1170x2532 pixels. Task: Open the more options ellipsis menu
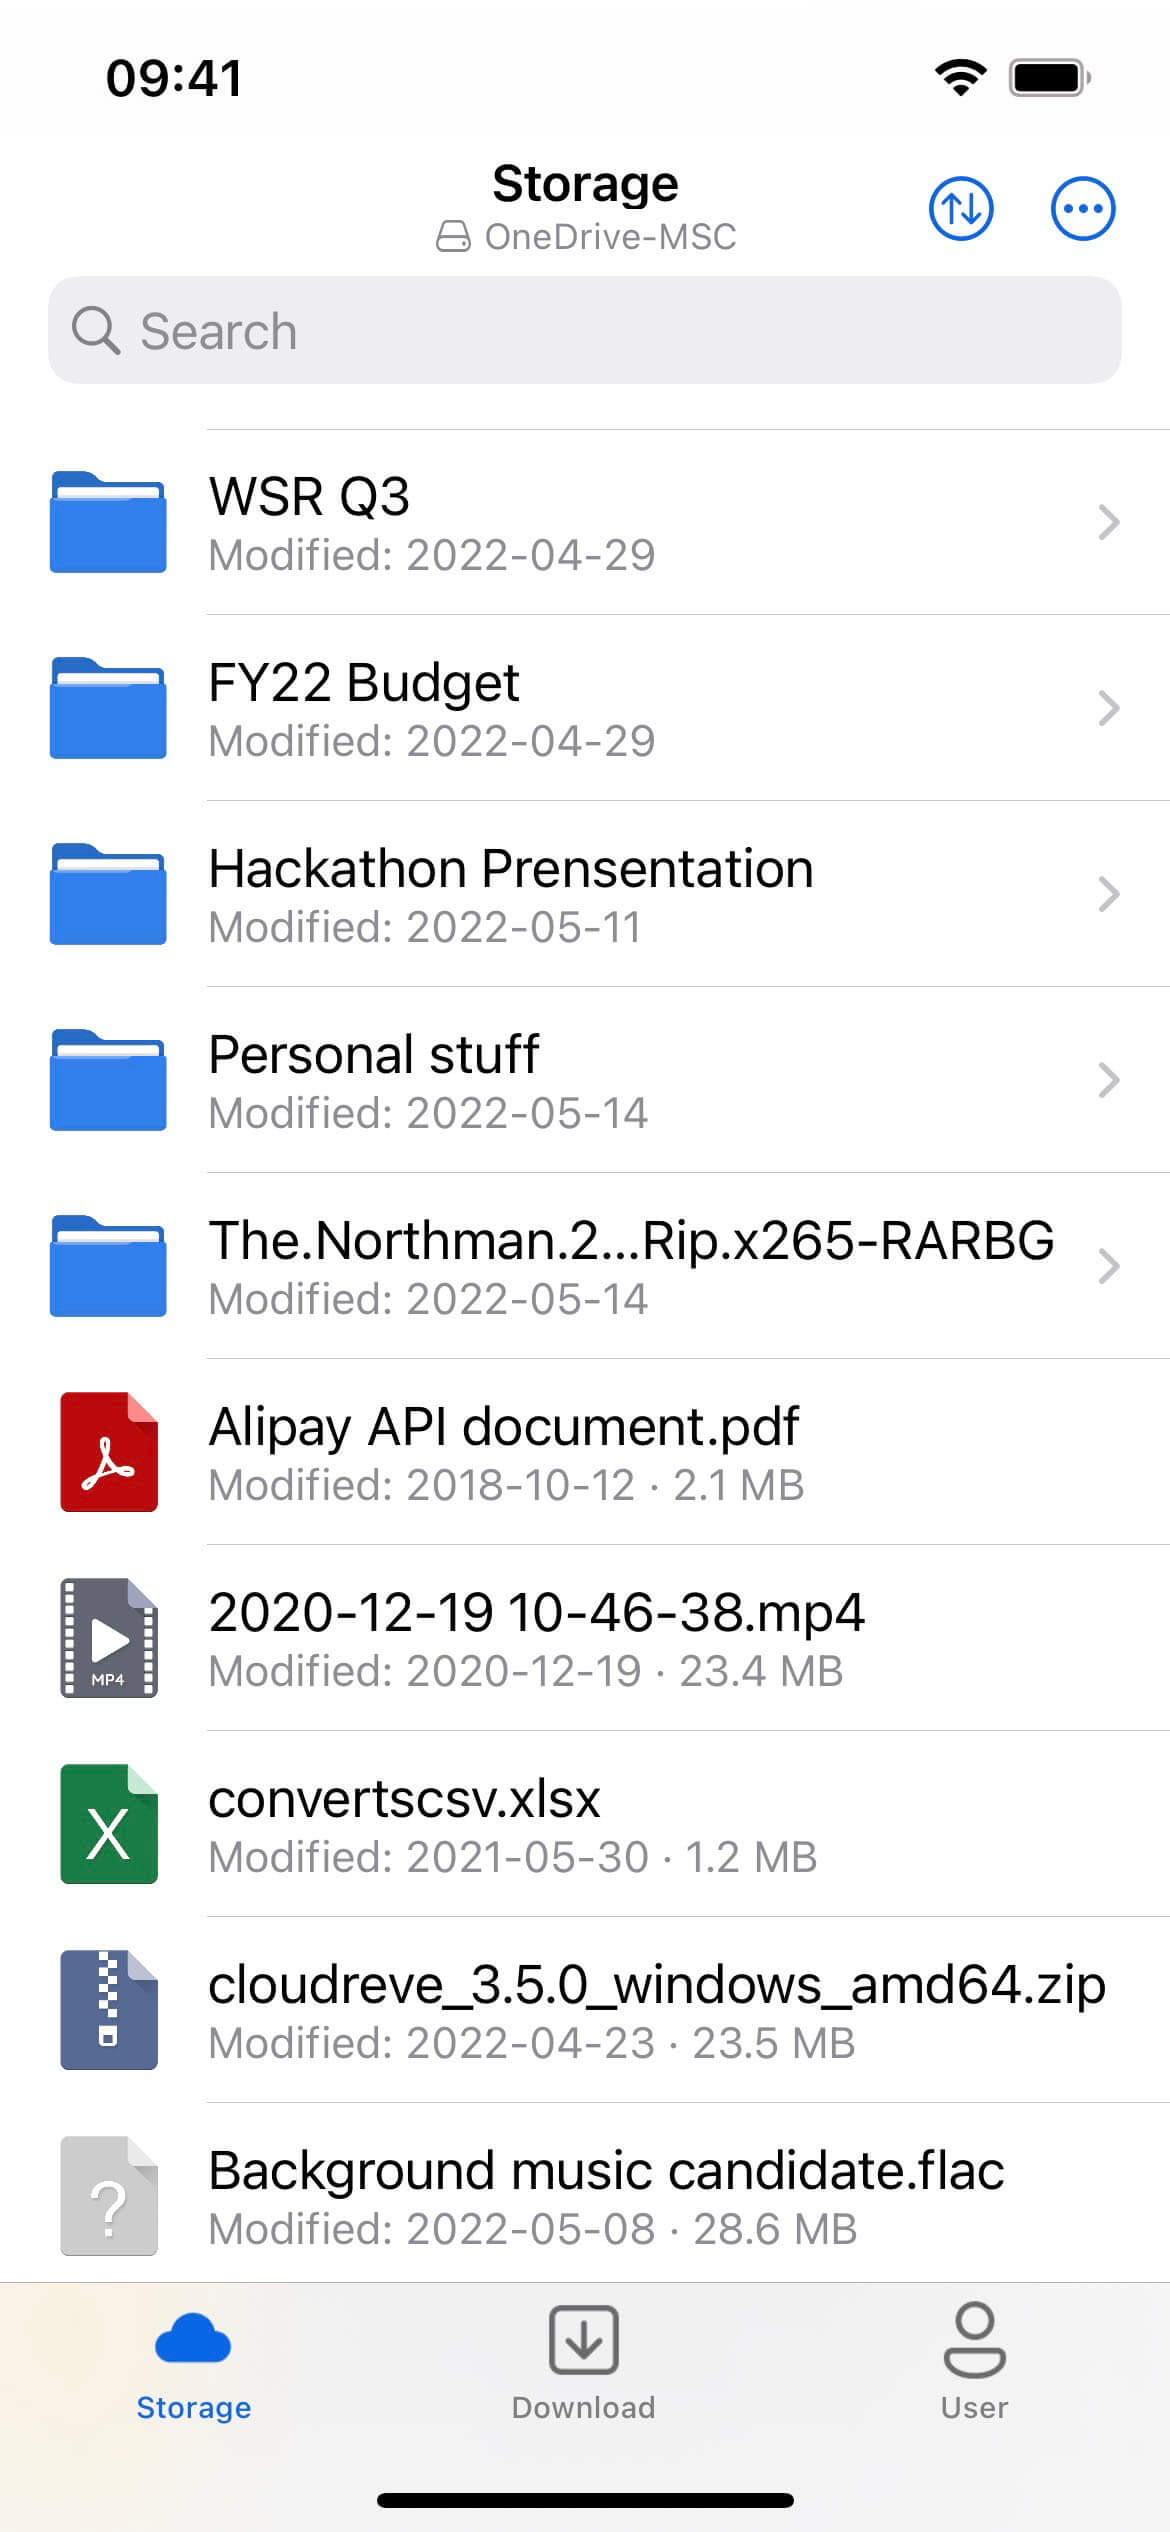[x=1082, y=209]
